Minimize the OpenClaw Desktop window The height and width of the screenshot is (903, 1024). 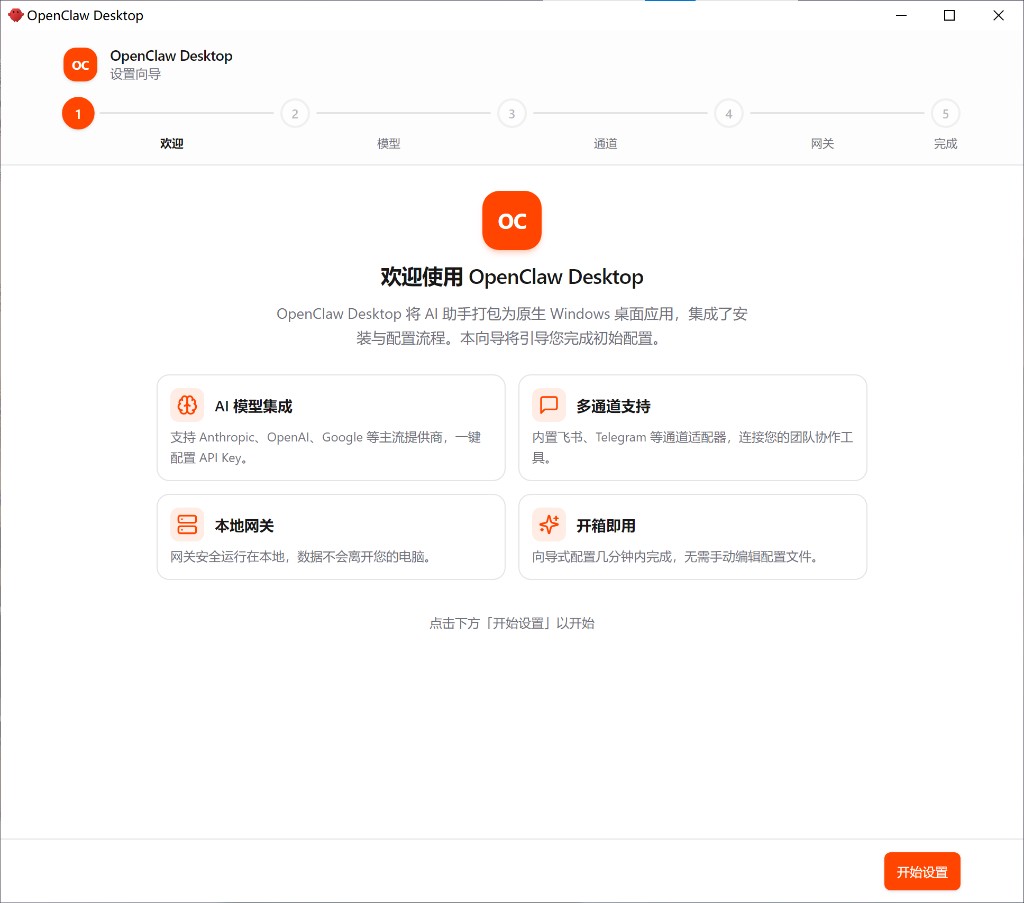(x=901, y=15)
